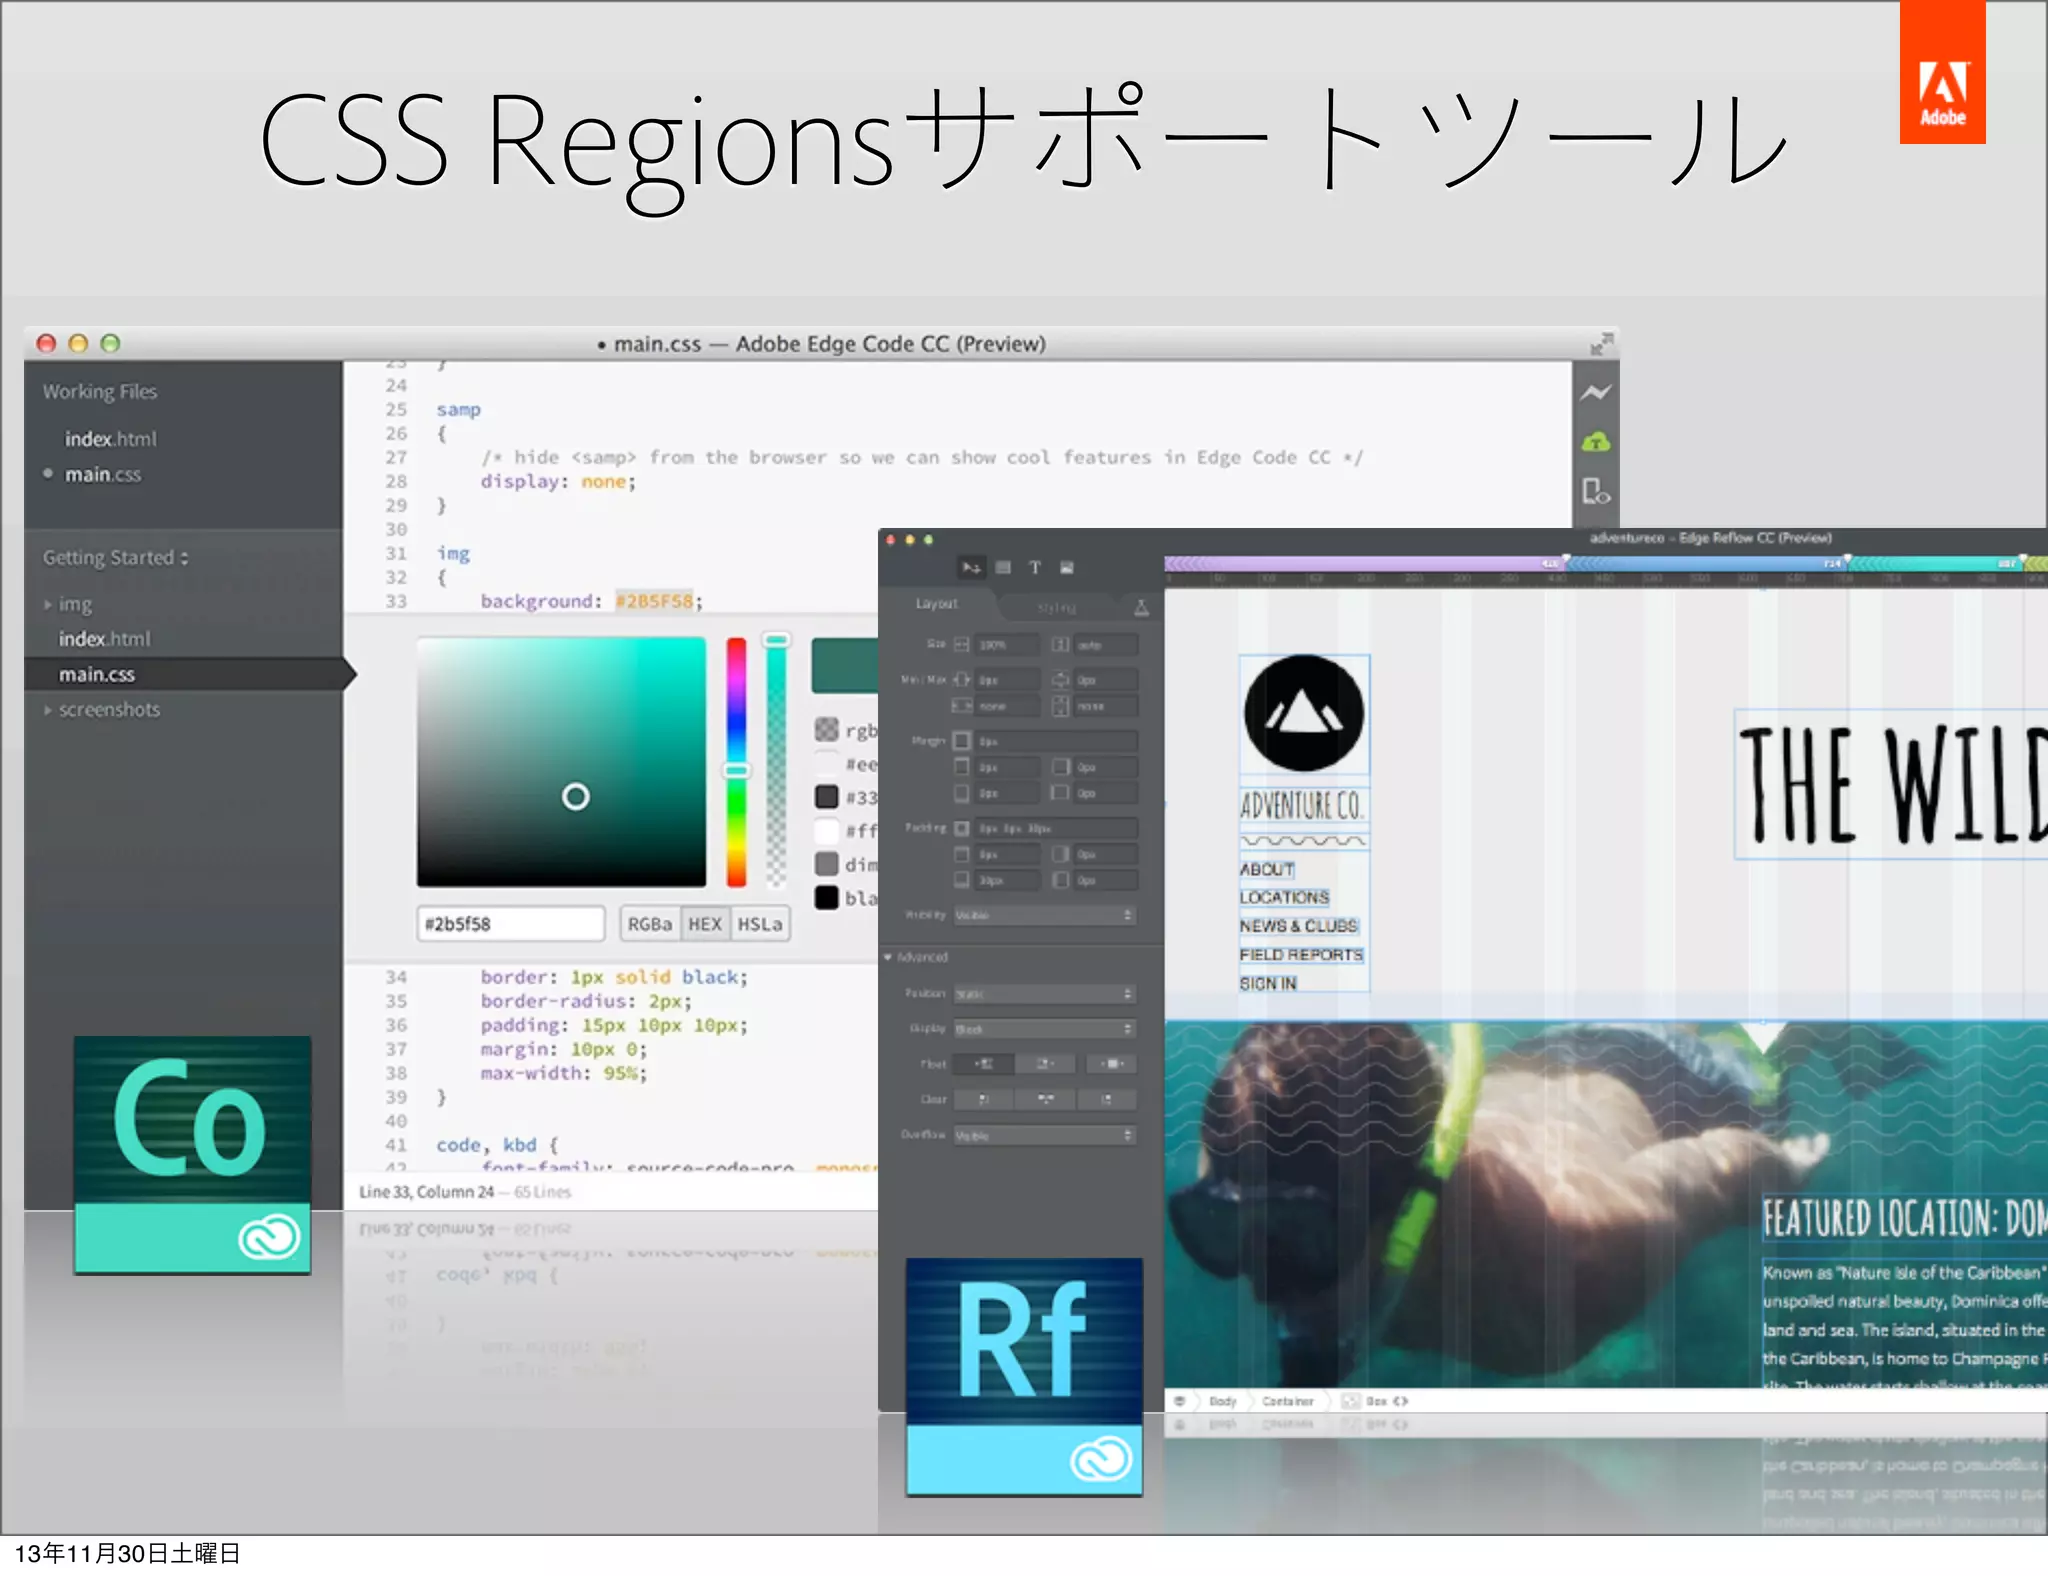Expand the img folder
The image size is (2048, 1576).
point(48,604)
